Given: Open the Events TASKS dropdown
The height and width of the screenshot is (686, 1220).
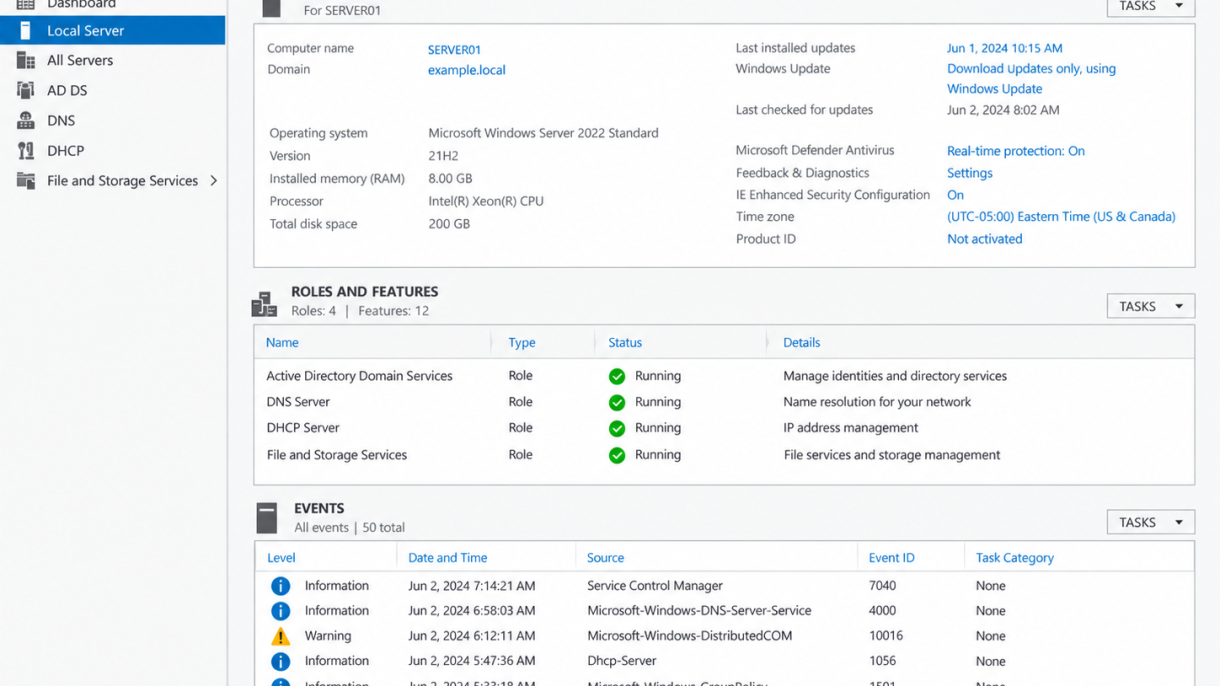Looking at the screenshot, I should tap(1150, 522).
